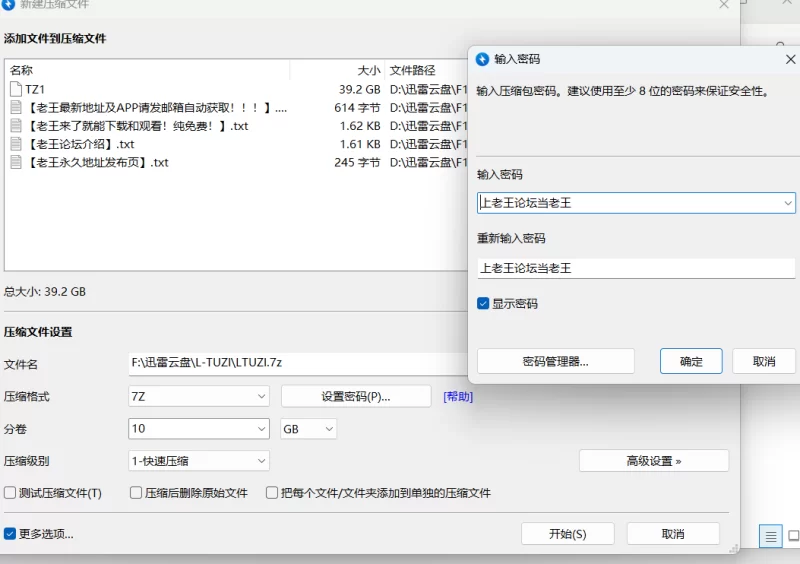Expand 高级设置 options

tap(654, 461)
